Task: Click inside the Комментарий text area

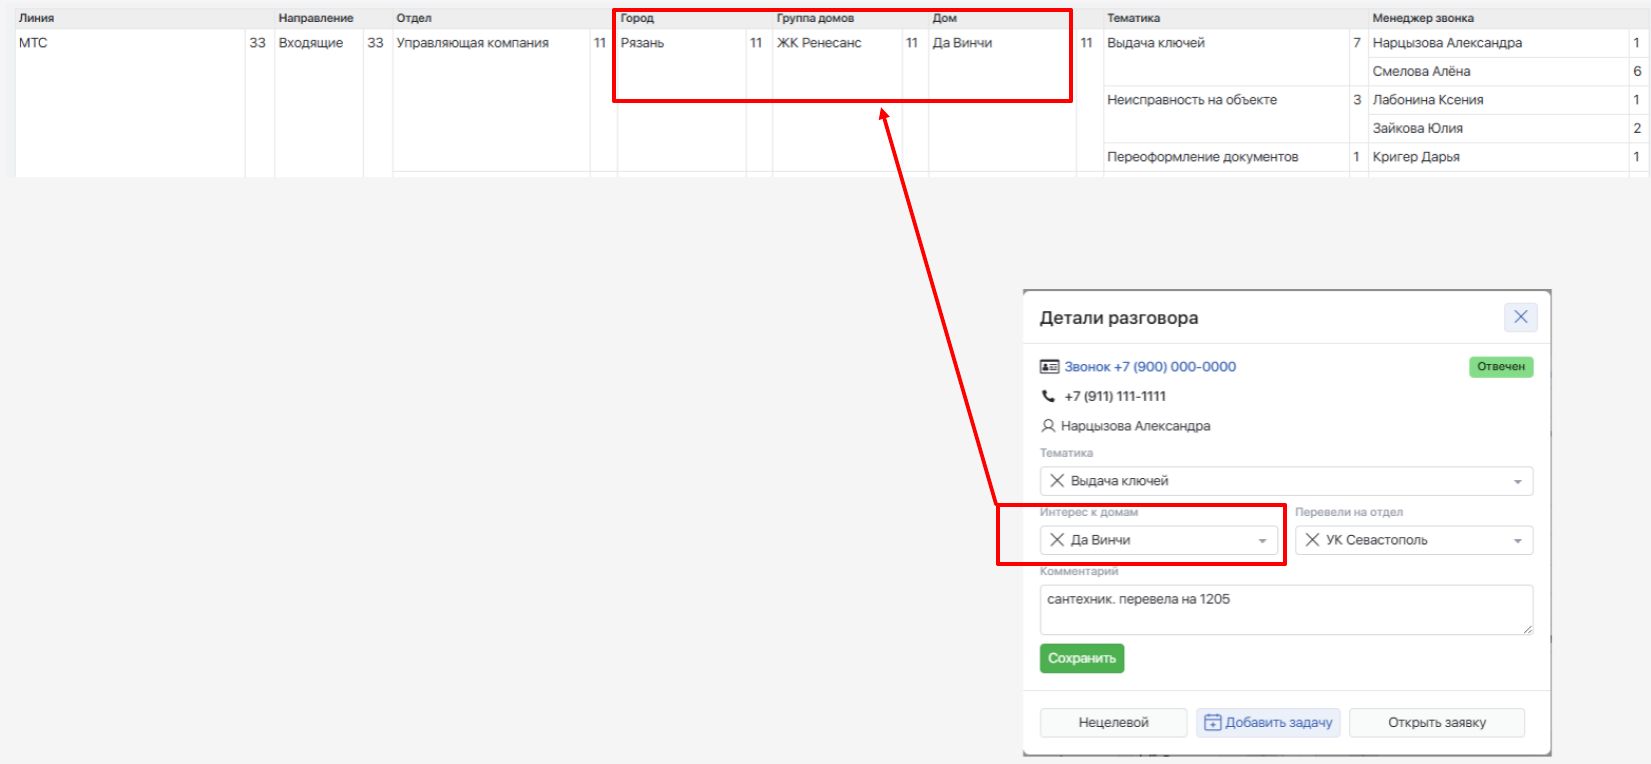Action: click(x=1286, y=610)
